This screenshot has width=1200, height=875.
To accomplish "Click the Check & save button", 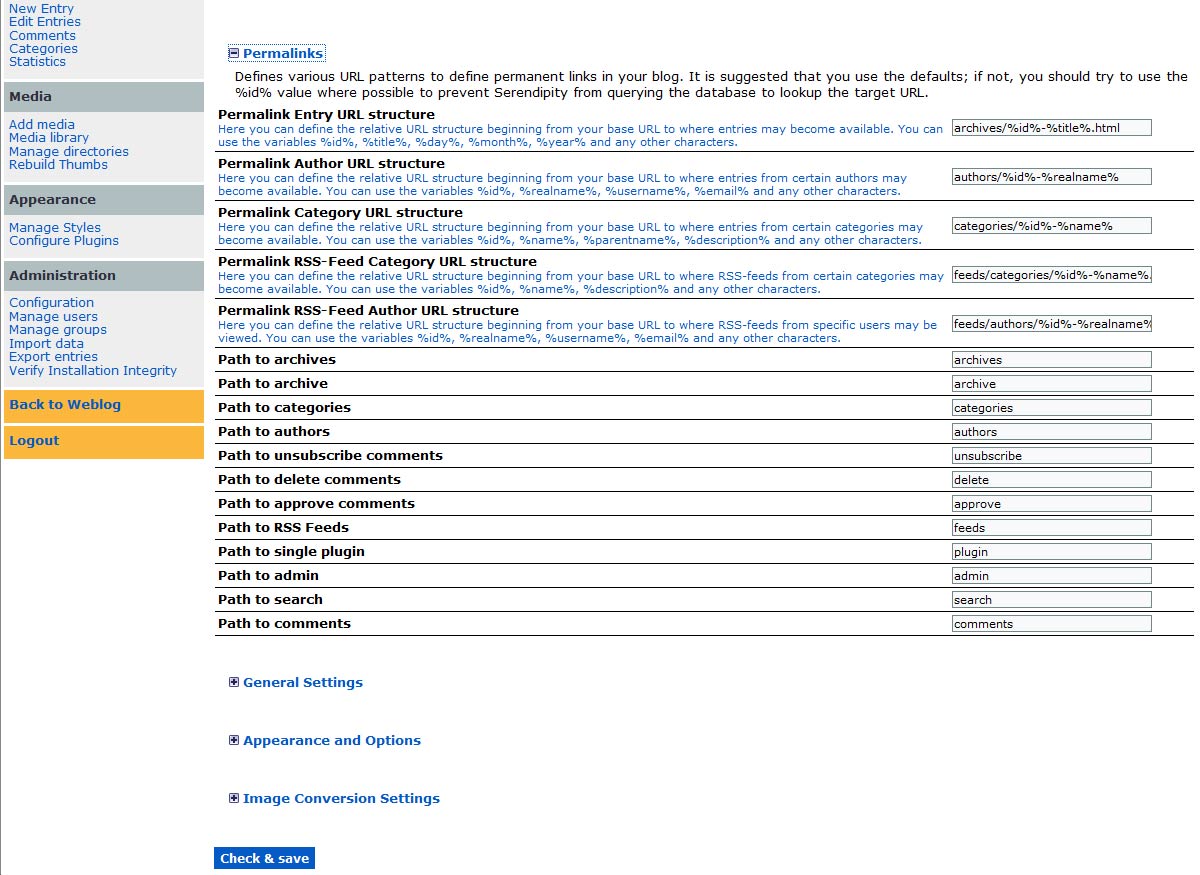I will (264, 857).
